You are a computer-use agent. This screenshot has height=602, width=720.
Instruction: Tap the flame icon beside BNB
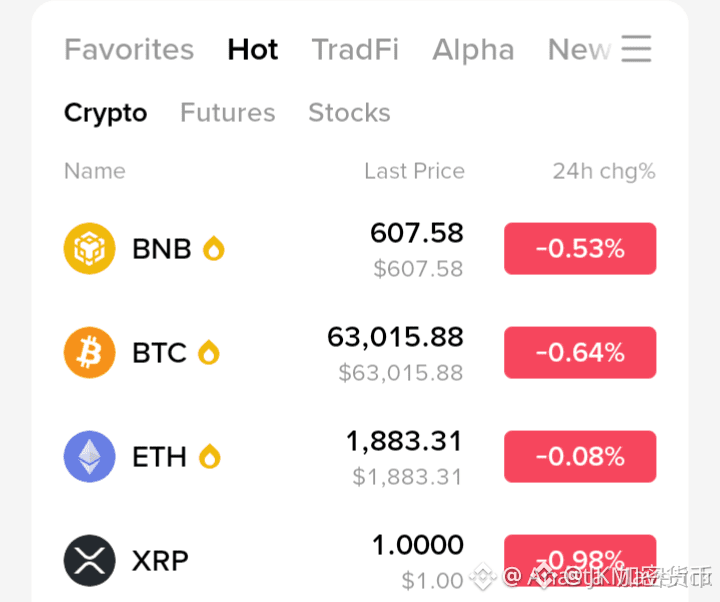(214, 248)
